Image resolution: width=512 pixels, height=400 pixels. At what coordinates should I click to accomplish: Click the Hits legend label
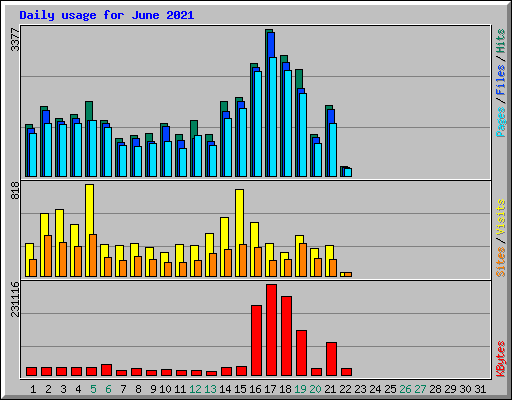(500, 41)
